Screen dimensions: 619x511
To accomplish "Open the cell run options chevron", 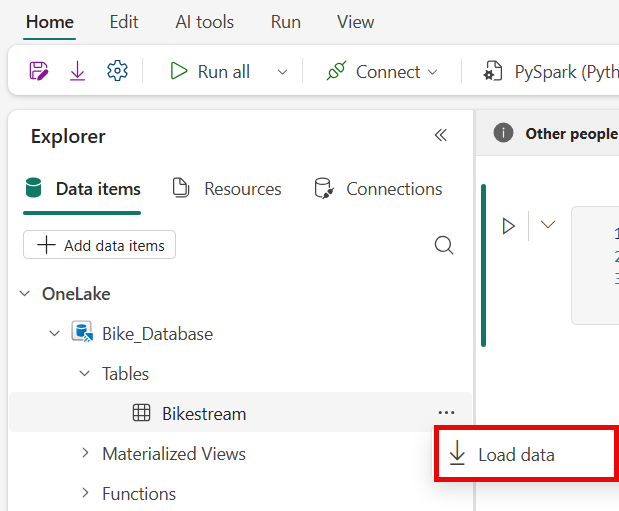I will [x=548, y=225].
